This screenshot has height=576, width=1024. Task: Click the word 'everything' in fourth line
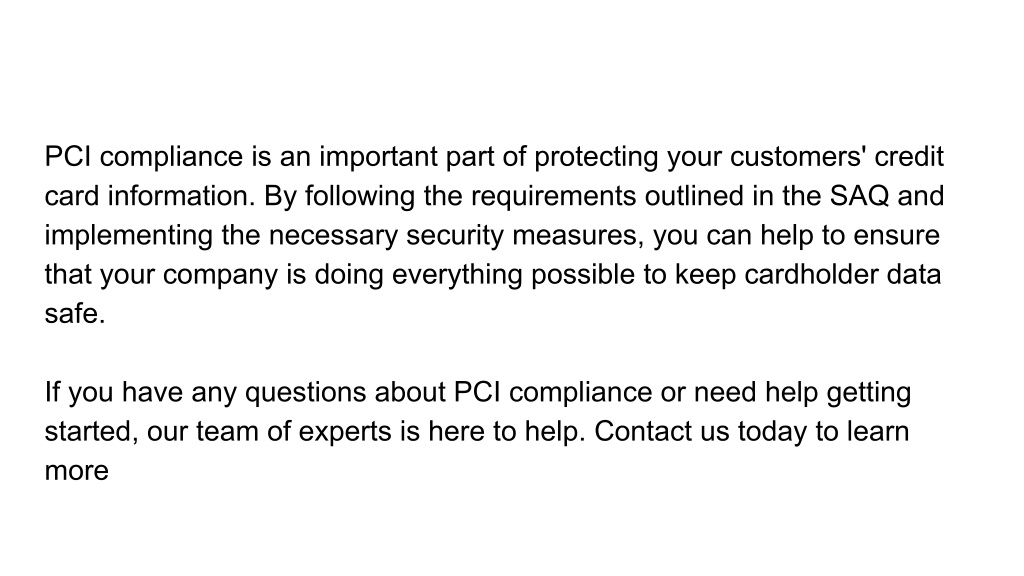click(457, 274)
